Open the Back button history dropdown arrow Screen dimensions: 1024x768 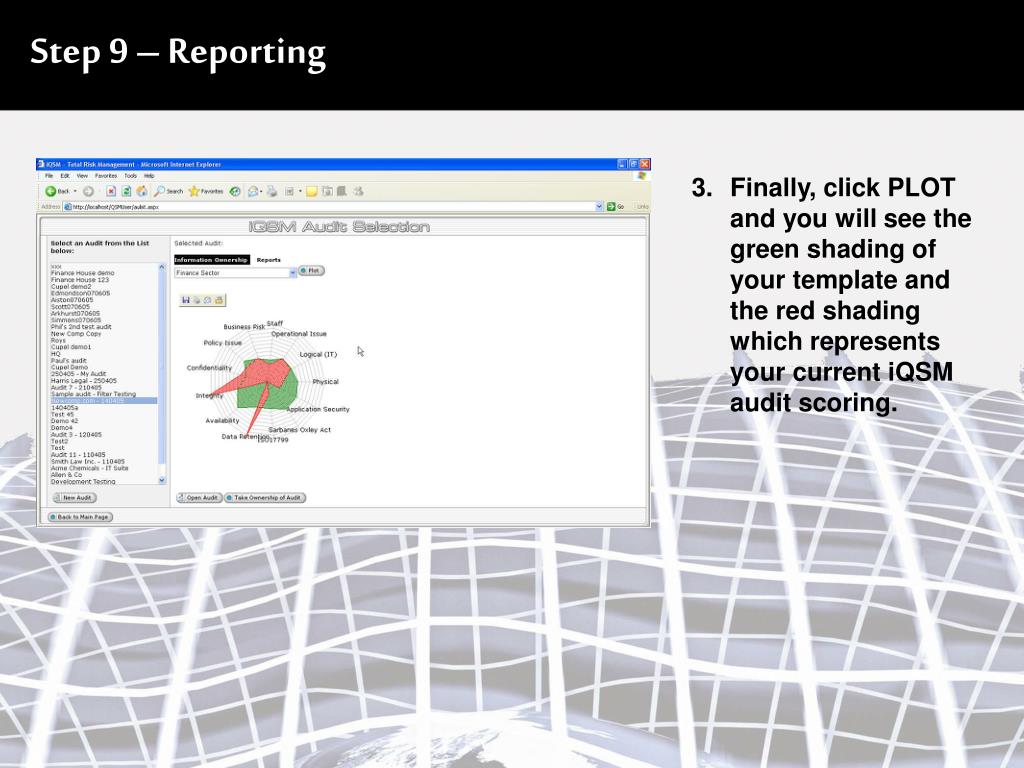[x=75, y=191]
